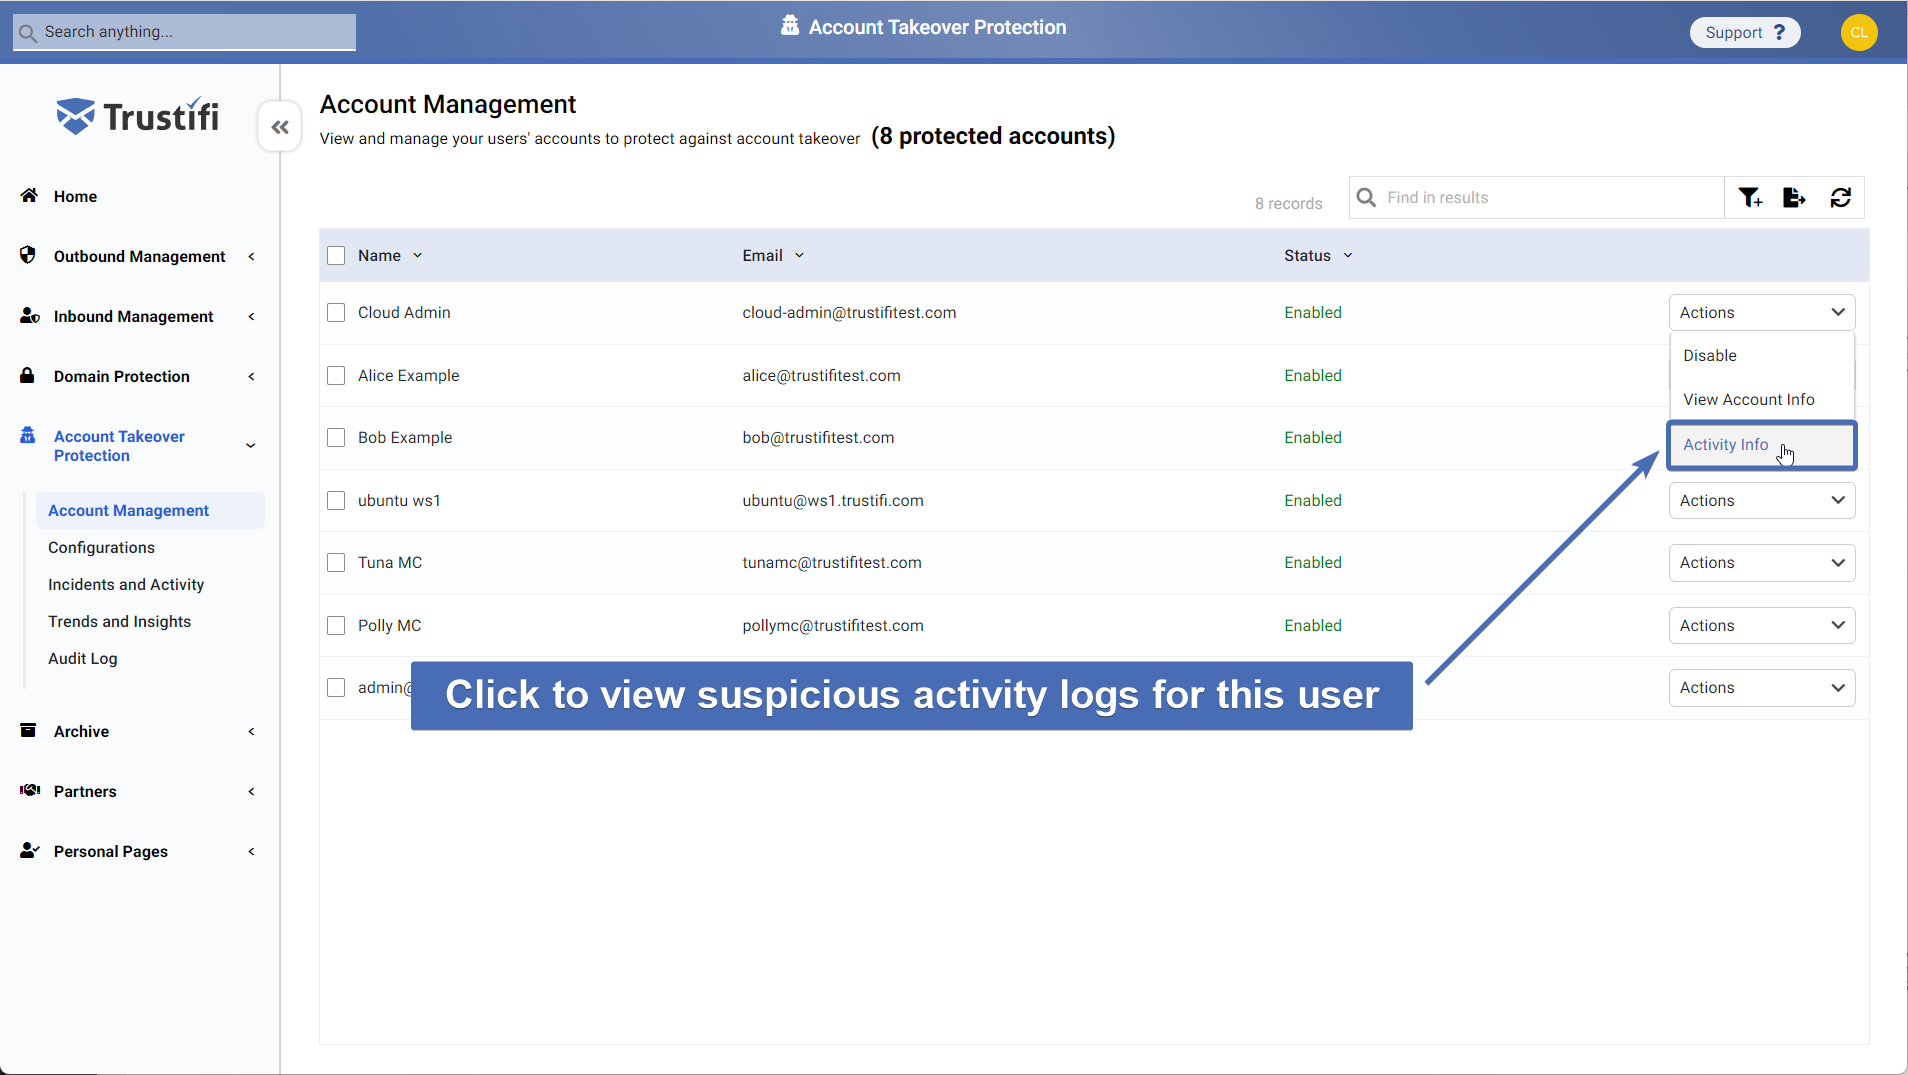1908x1075 pixels.
Task: Collapse the Account Takeover Protection chevron
Action: (x=251, y=445)
